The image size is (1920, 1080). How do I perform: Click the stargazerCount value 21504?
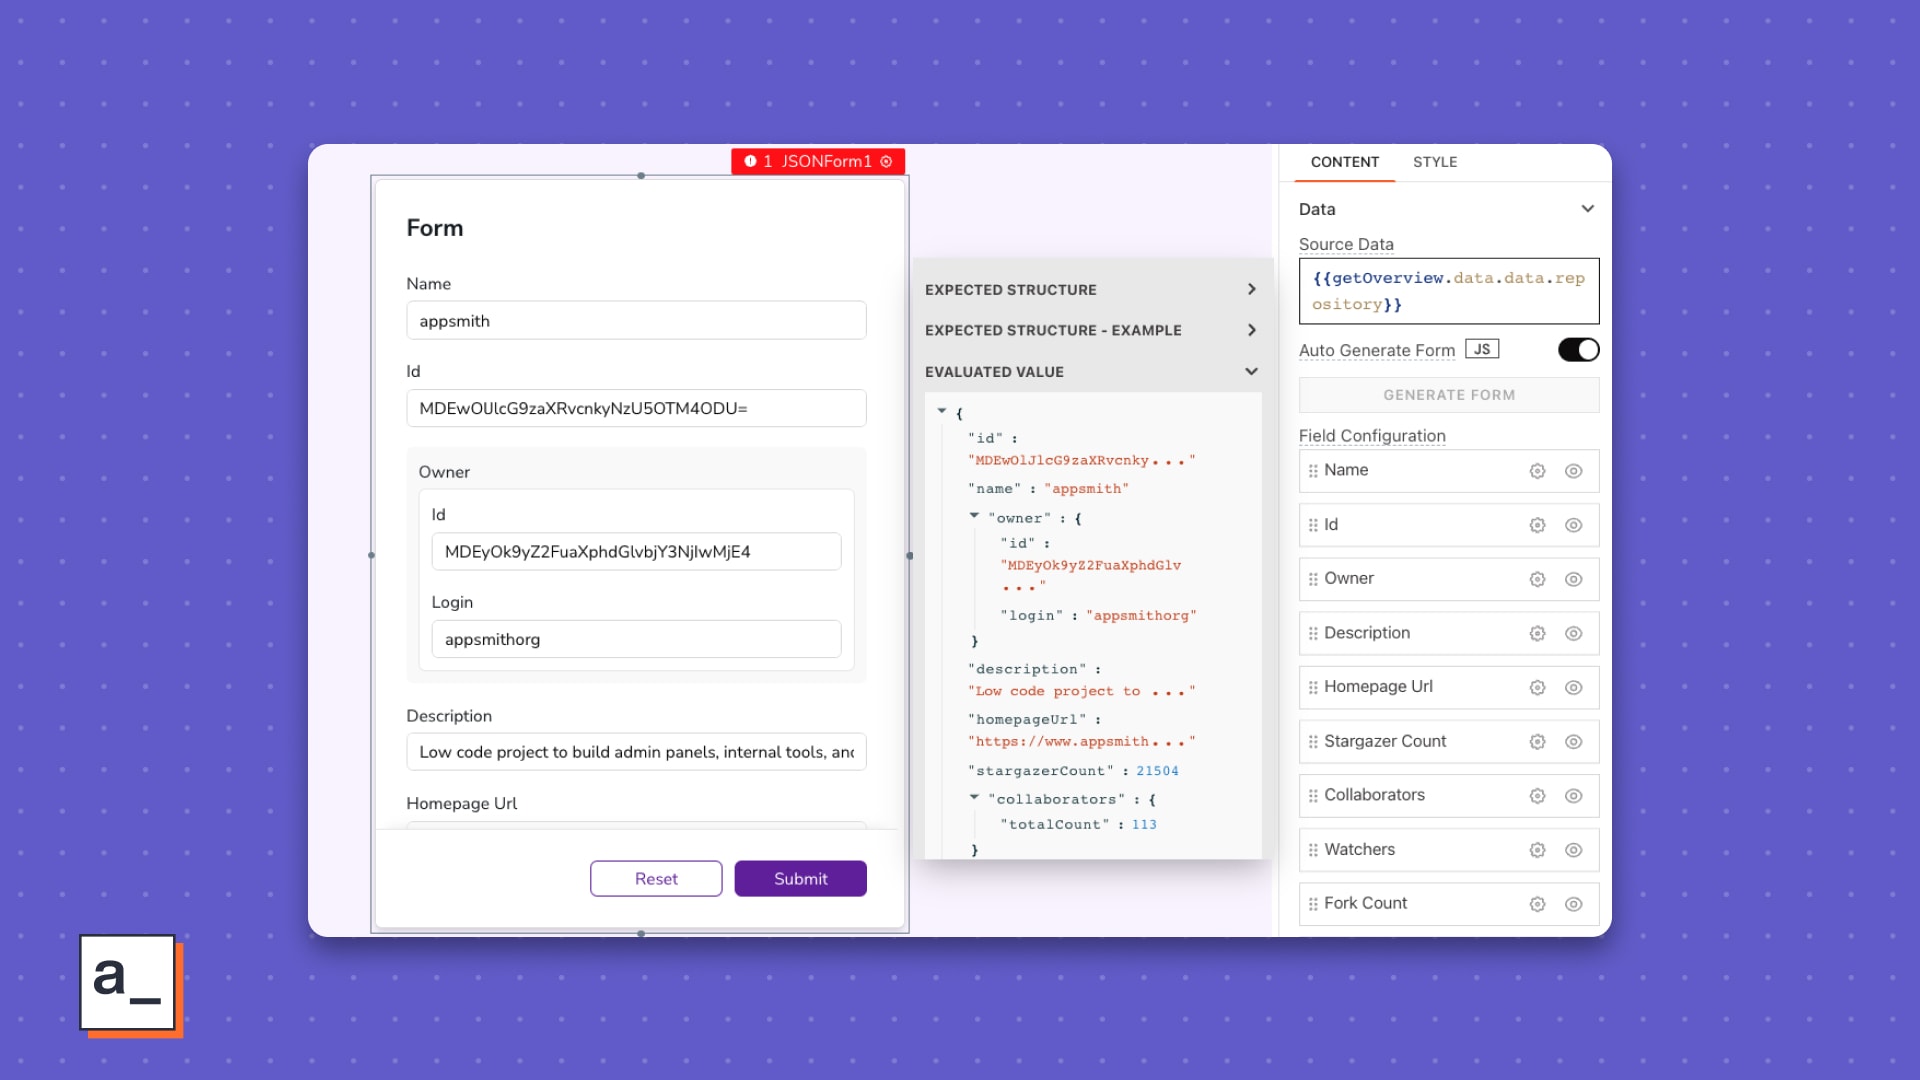point(1157,771)
